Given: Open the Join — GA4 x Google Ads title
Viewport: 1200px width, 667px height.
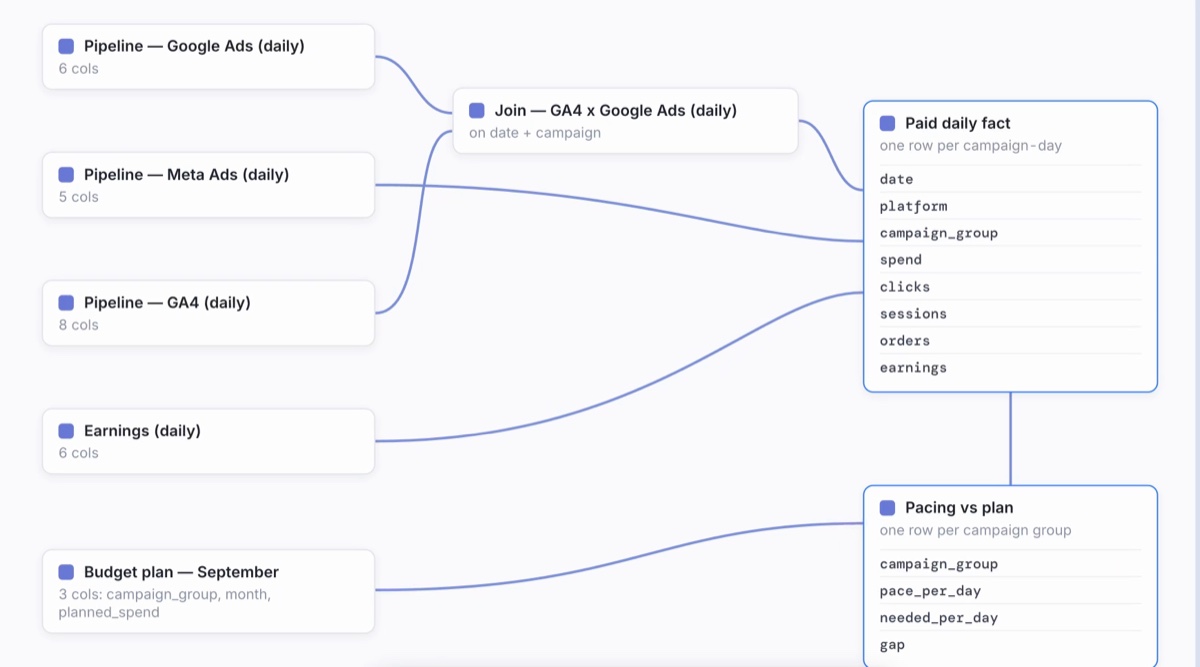Looking at the screenshot, I should coord(616,110).
